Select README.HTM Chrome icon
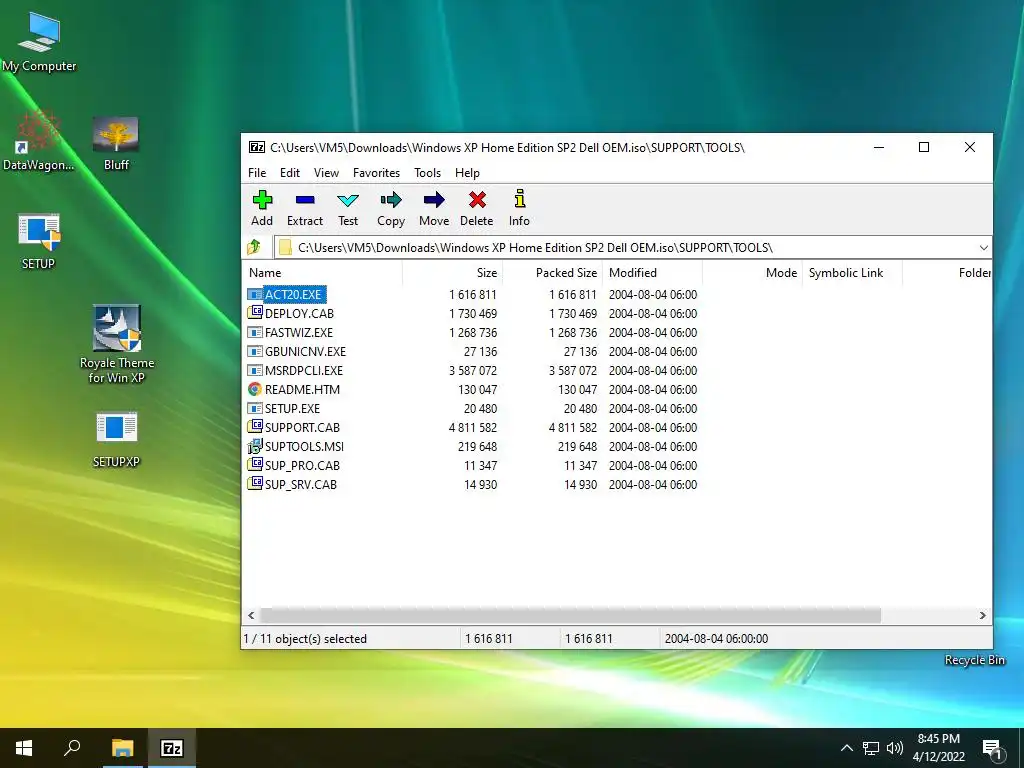The width and height of the screenshot is (1024, 768). (x=255, y=389)
